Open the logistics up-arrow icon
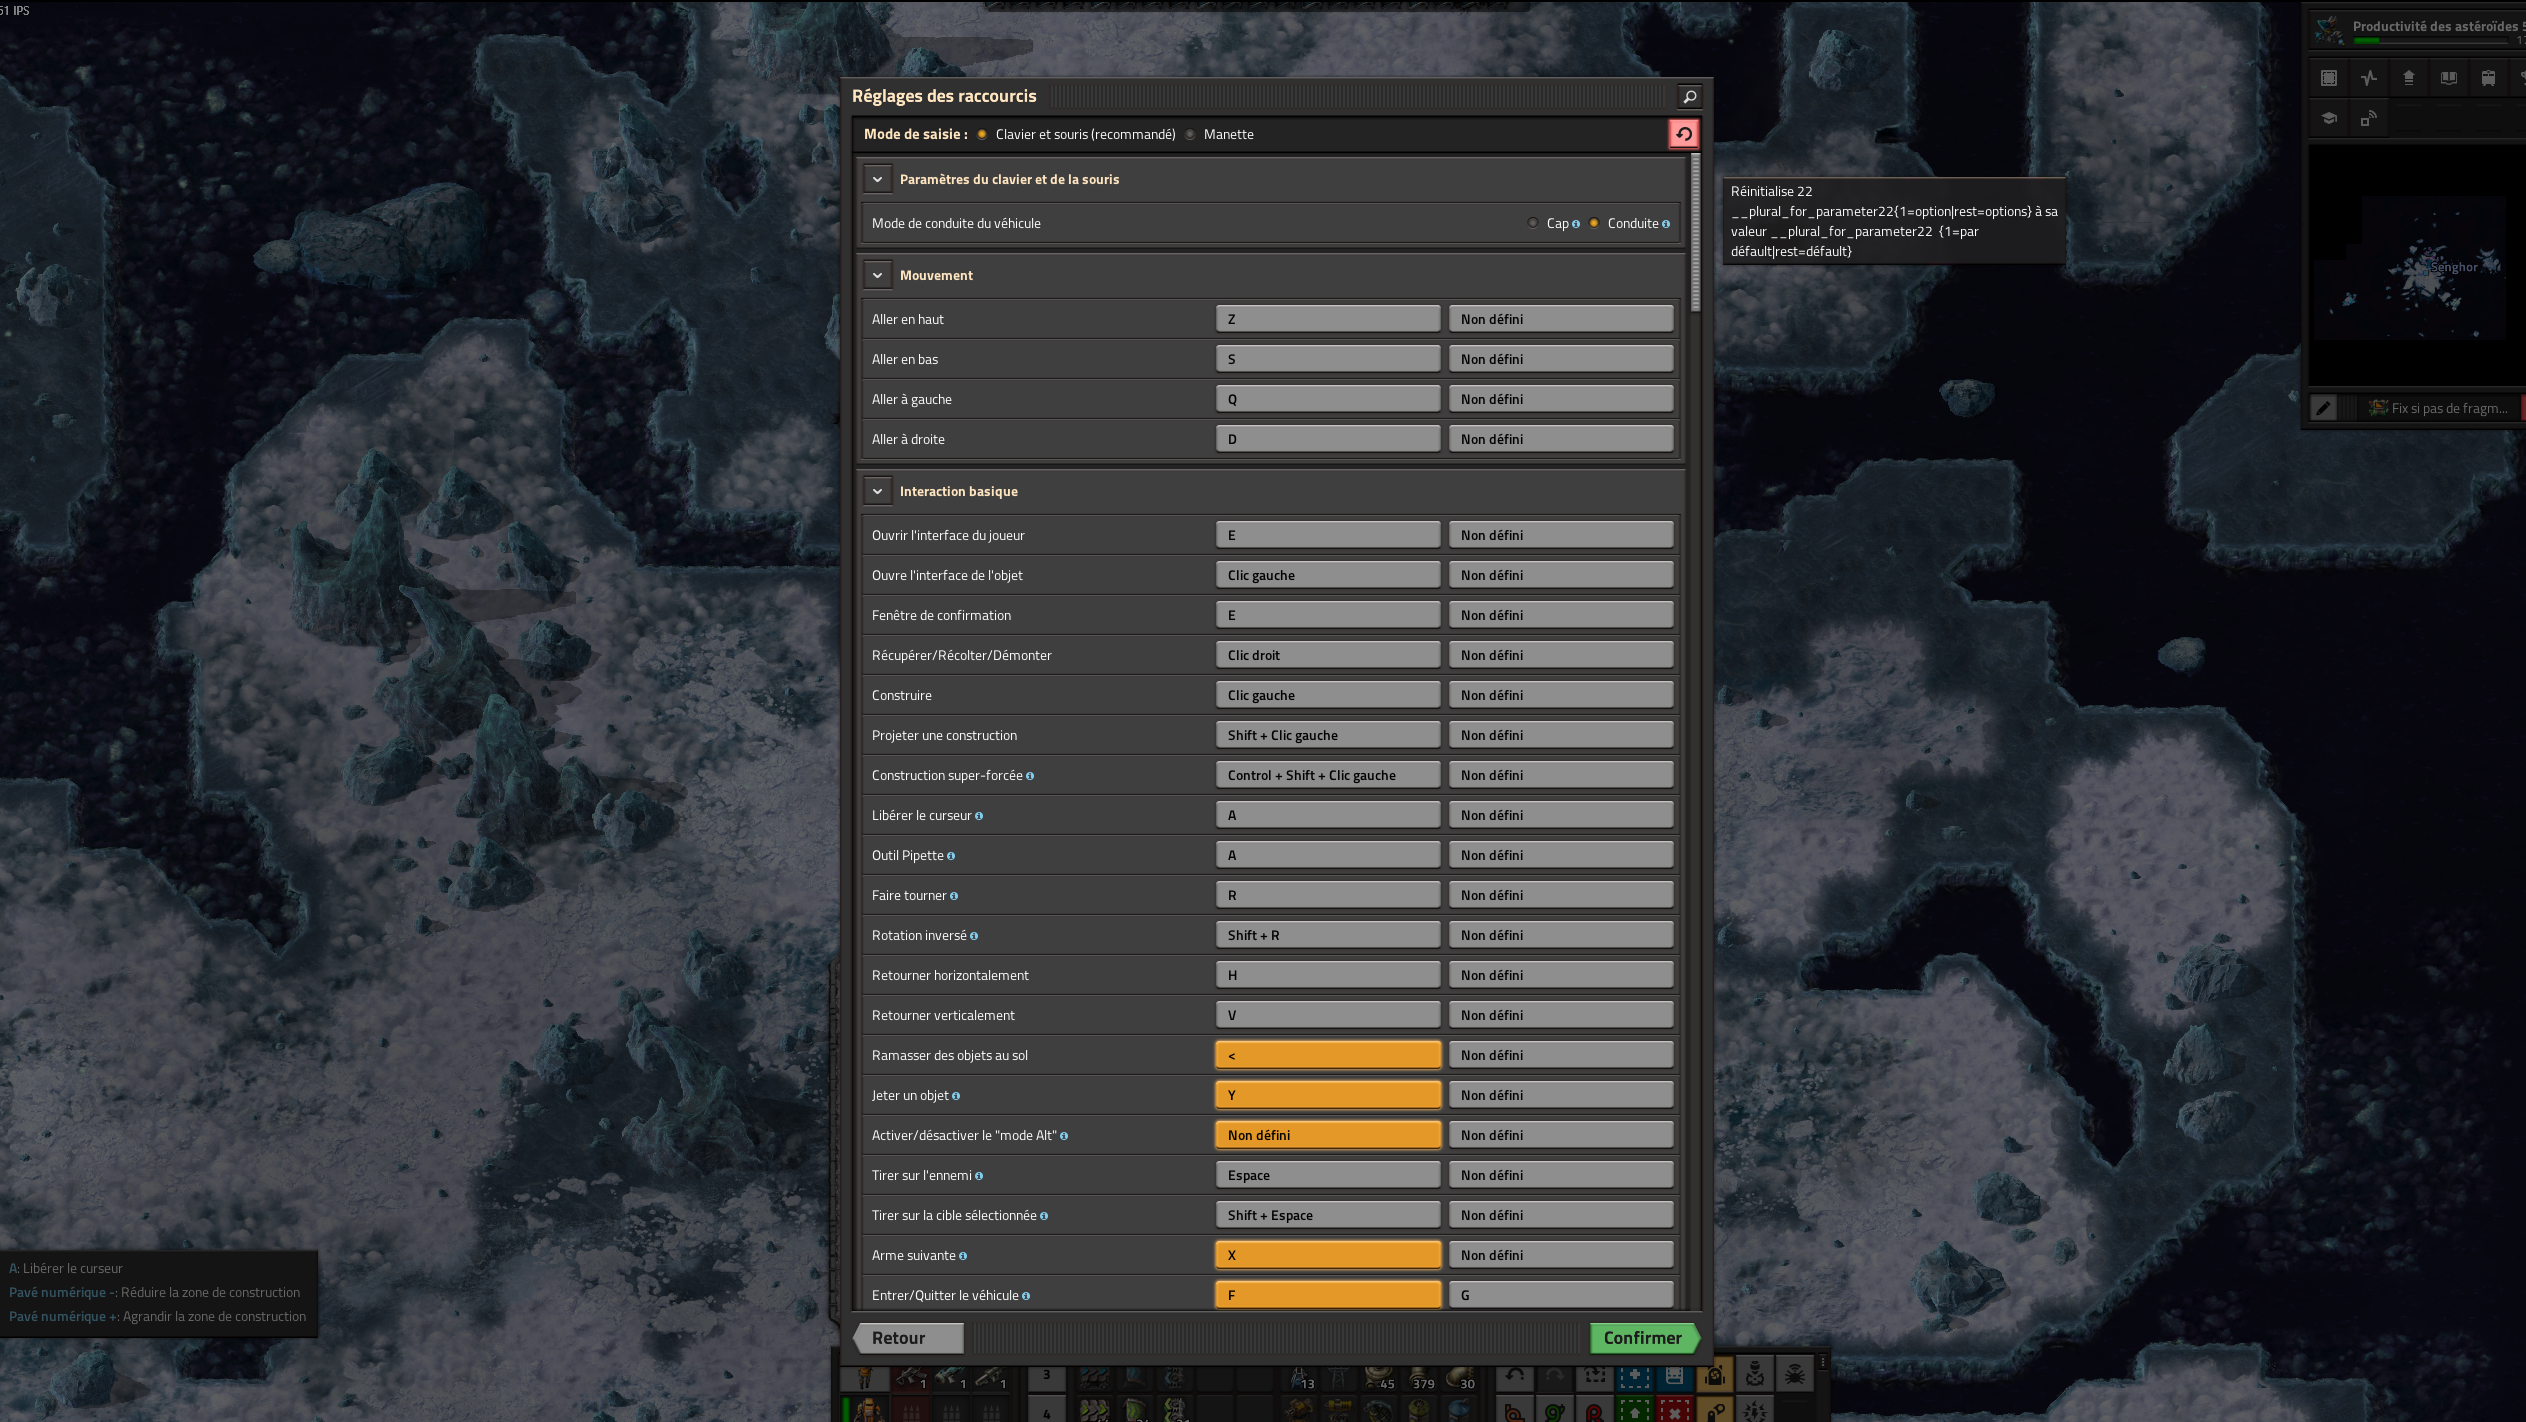The height and width of the screenshot is (1422, 2526). (x=2409, y=78)
